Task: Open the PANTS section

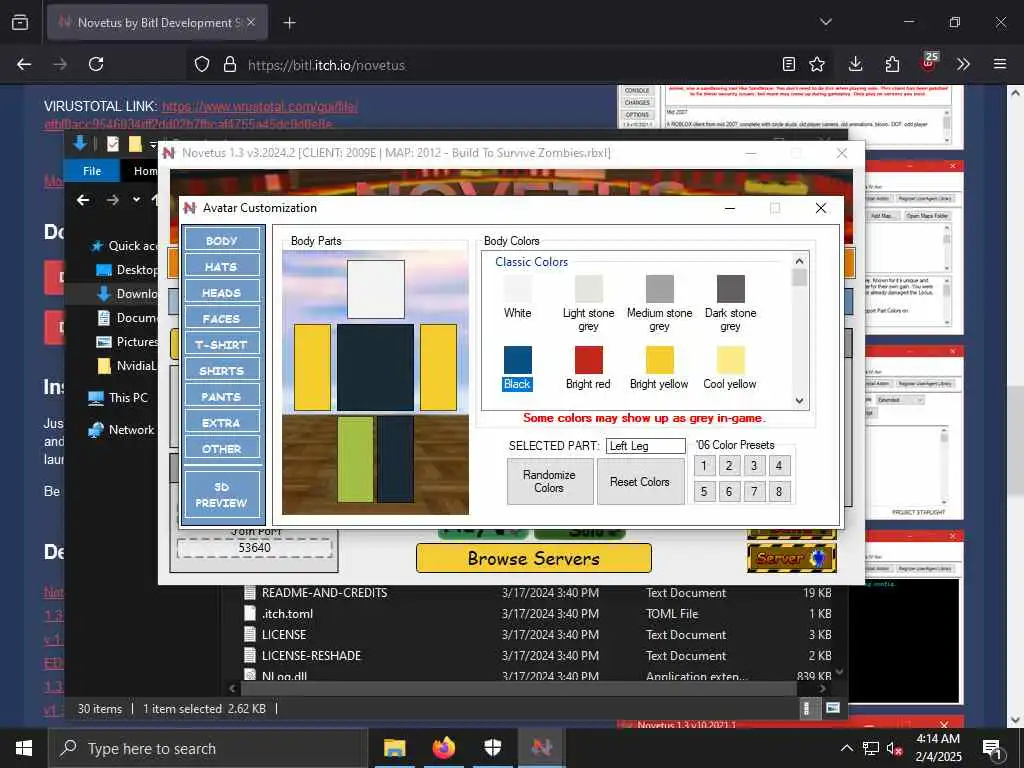Action: pos(221,396)
